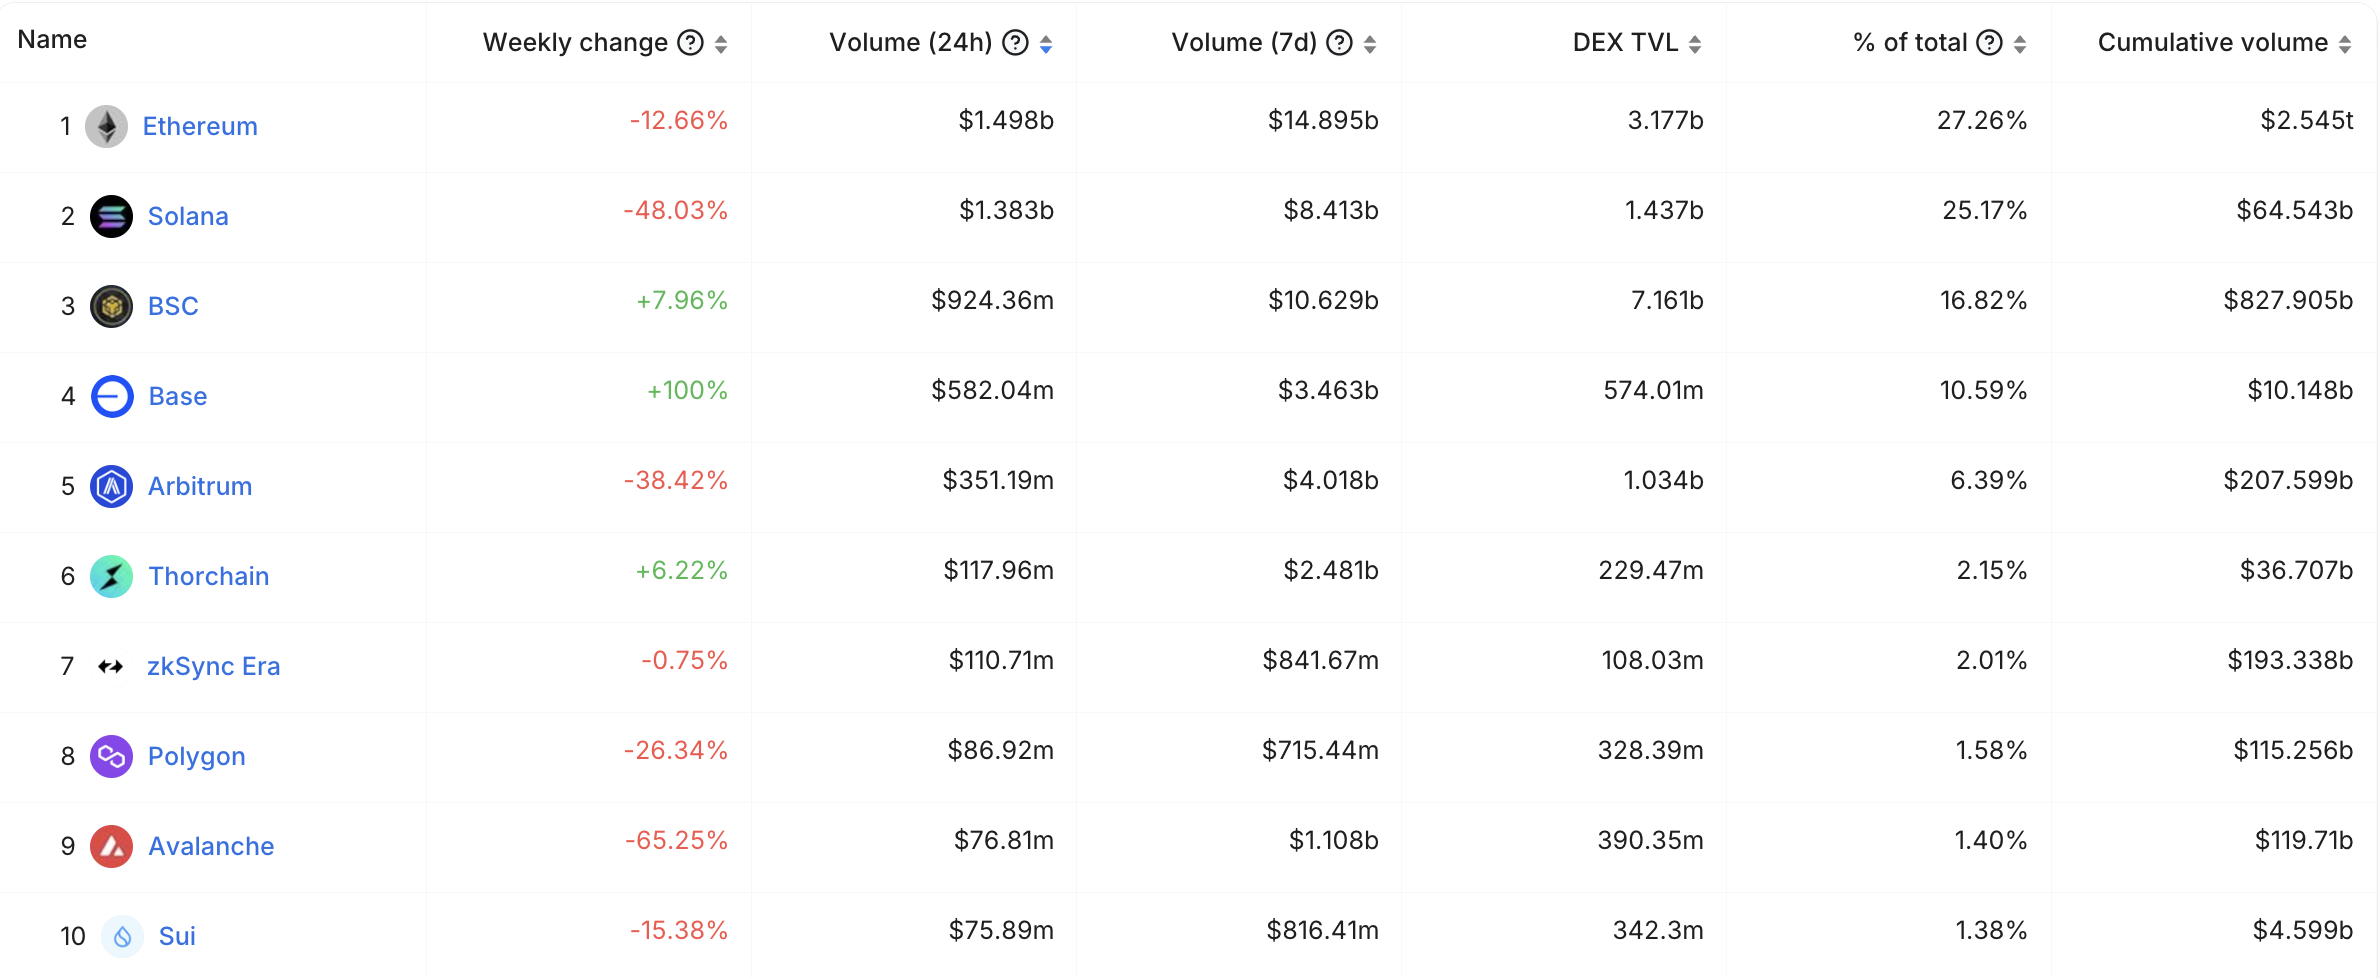Sort by Volume (7d) sort arrows

pyautogui.click(x=1370, y=44)
